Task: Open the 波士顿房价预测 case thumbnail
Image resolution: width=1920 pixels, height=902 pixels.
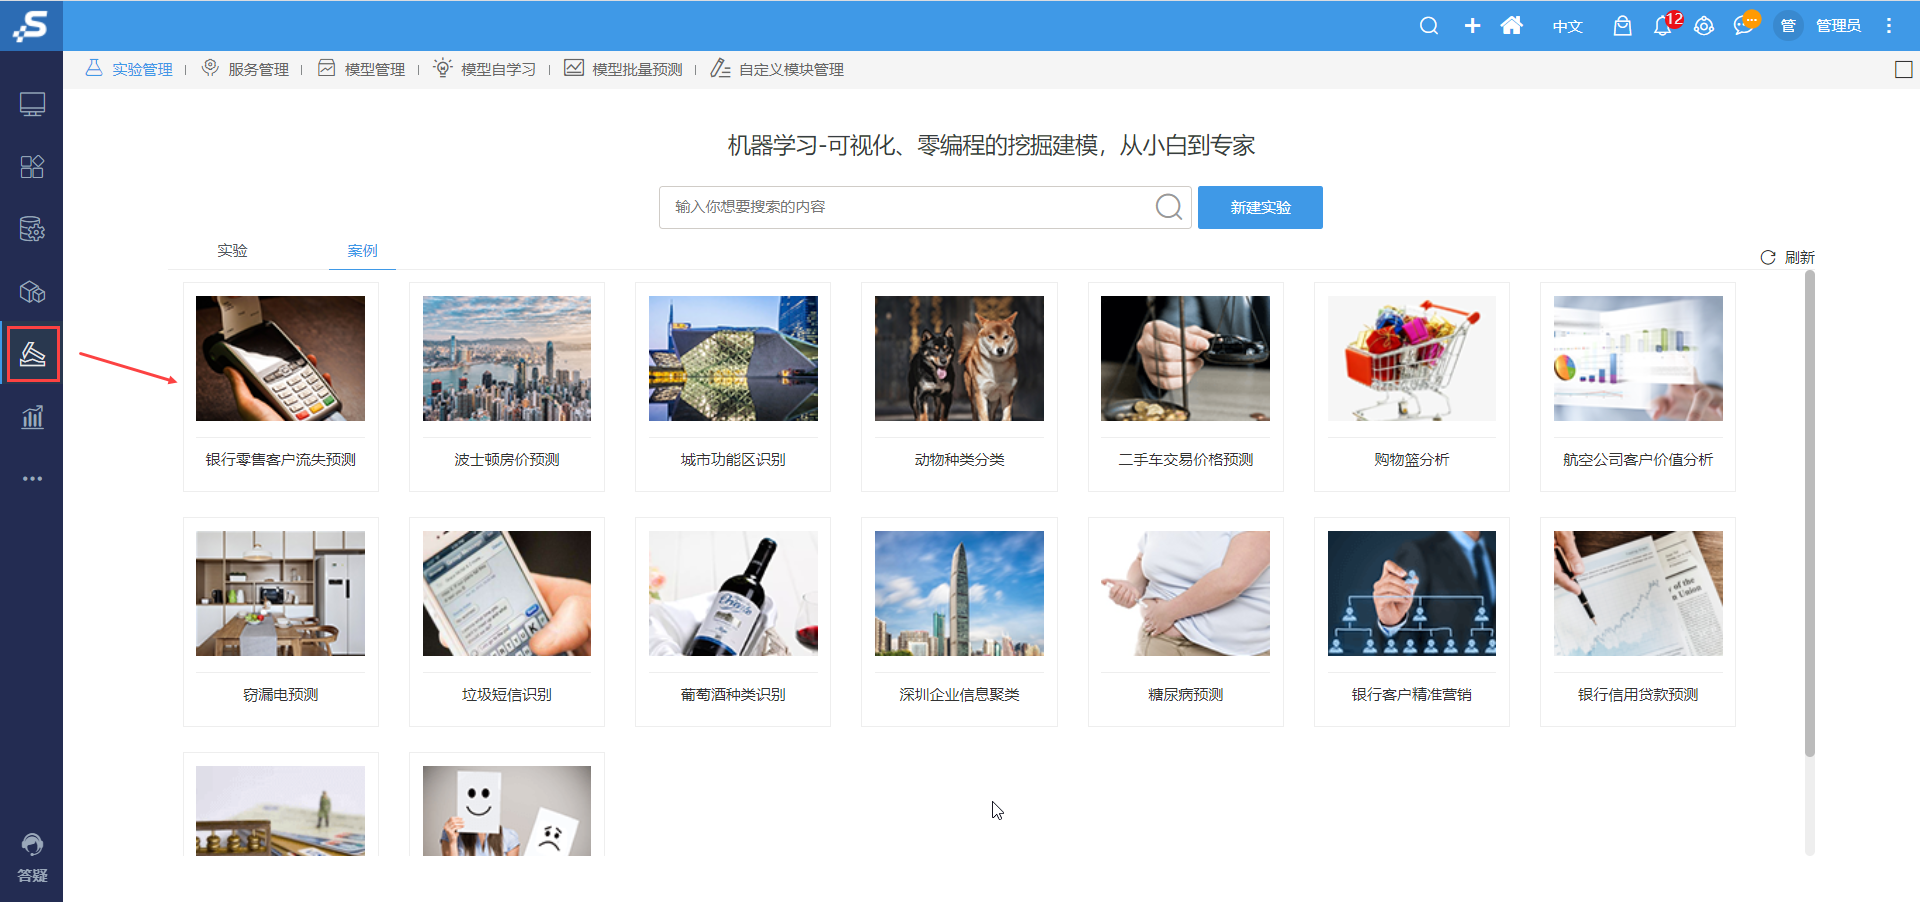Action: pyautogui.click(x=507, y=358)
